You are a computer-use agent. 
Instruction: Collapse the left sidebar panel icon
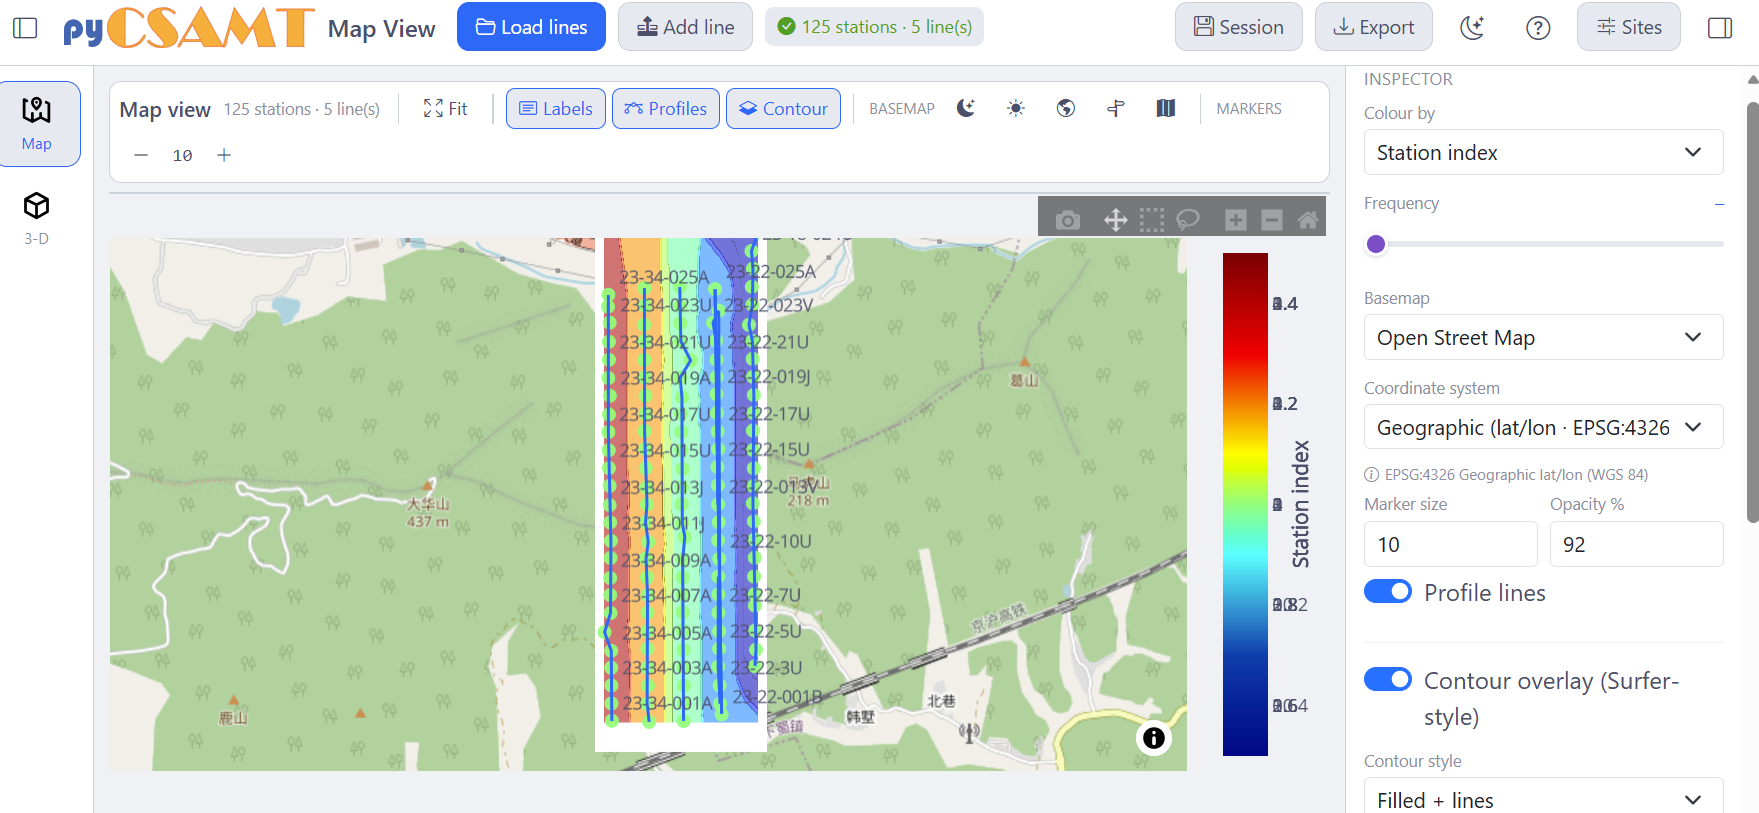coord(25,28)
